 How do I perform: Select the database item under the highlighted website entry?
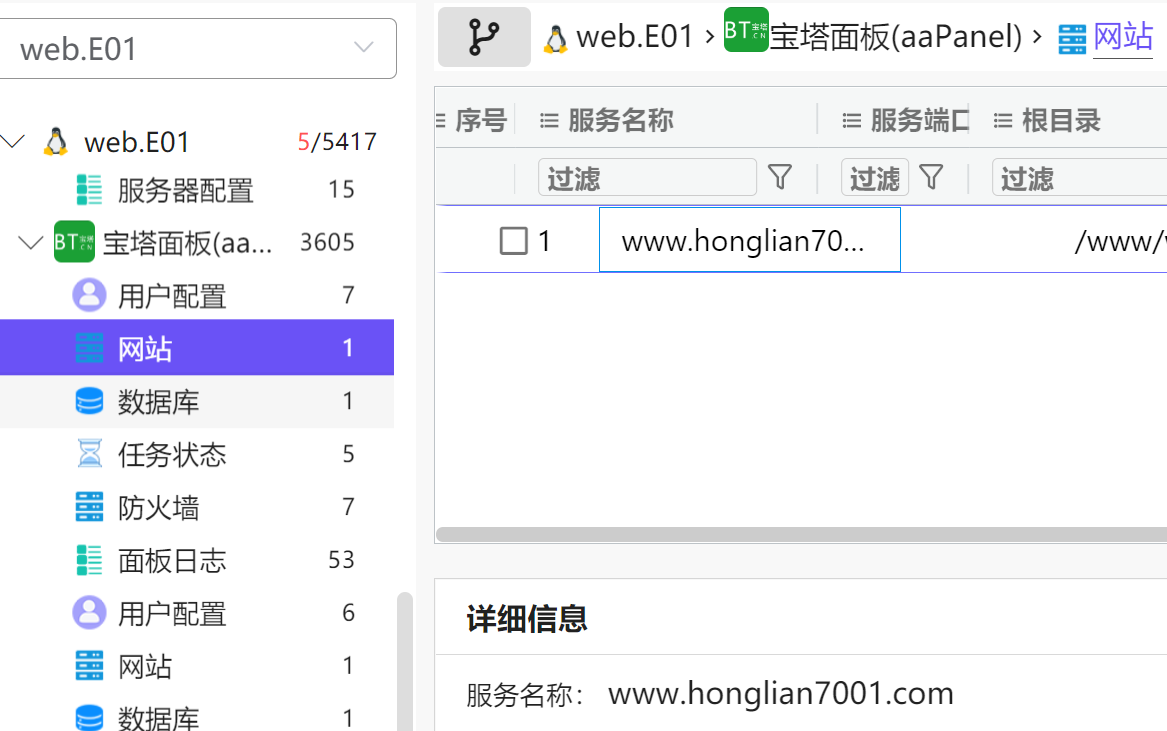pos(158,402)
